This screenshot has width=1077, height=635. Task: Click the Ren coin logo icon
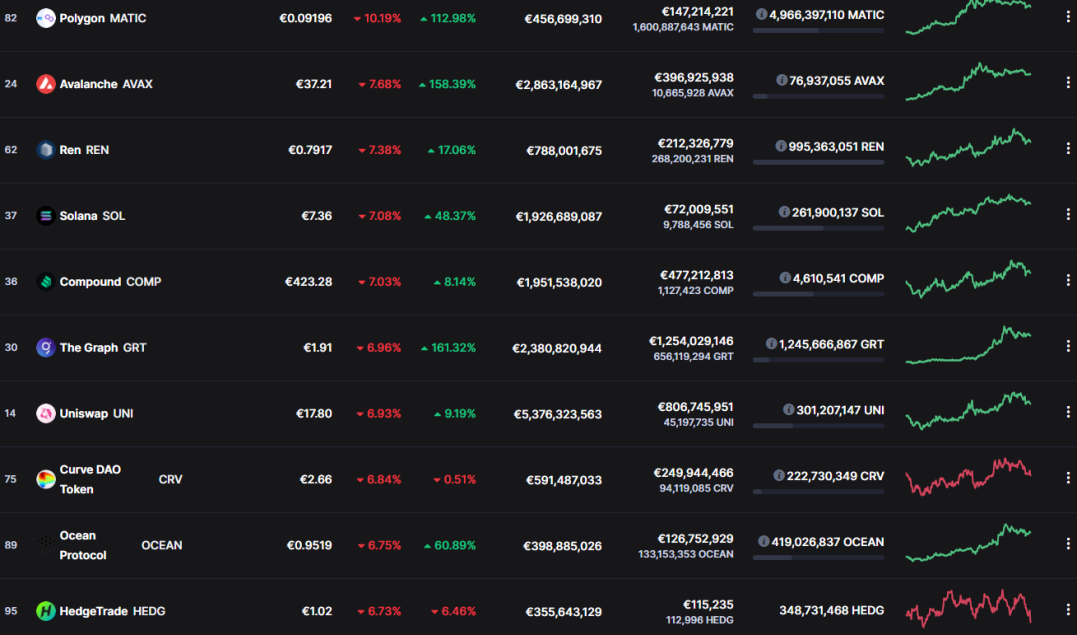pos(45,150)
